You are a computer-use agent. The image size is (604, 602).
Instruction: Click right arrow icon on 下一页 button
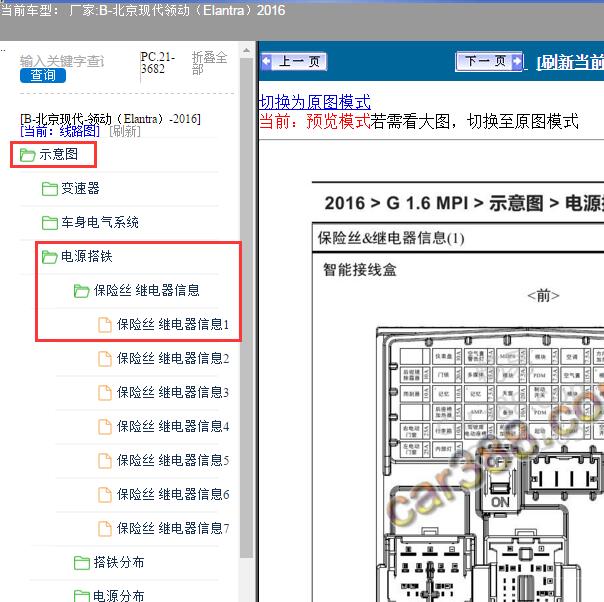[517, 61]
